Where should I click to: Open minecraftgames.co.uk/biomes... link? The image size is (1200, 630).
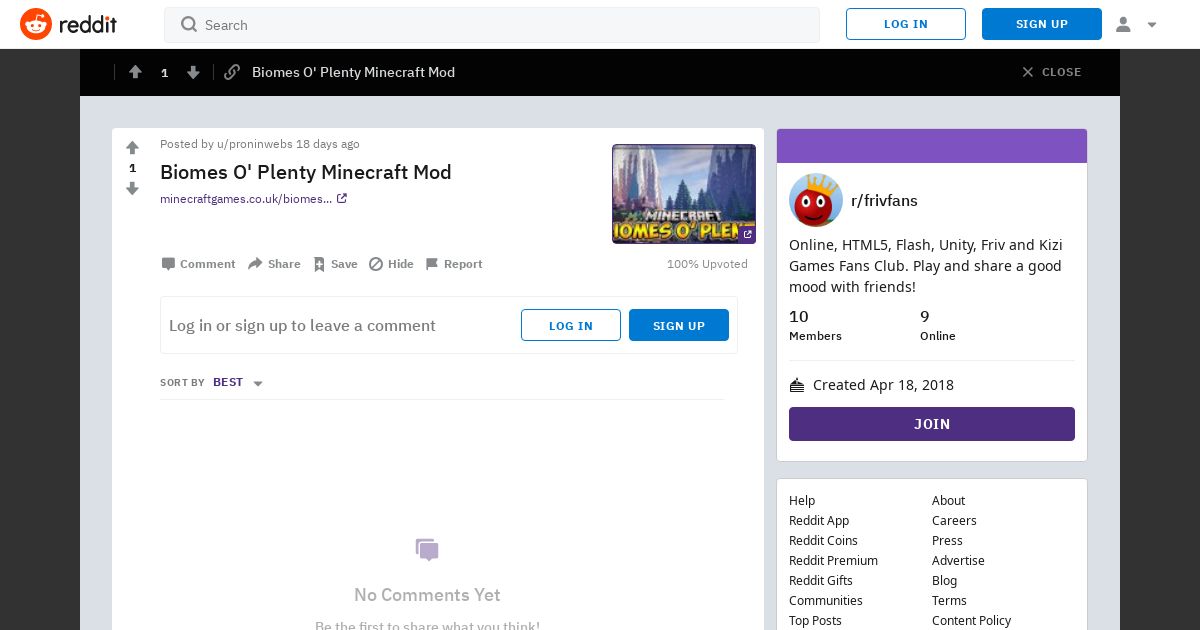pyautogui.click(x=253, y=199)
